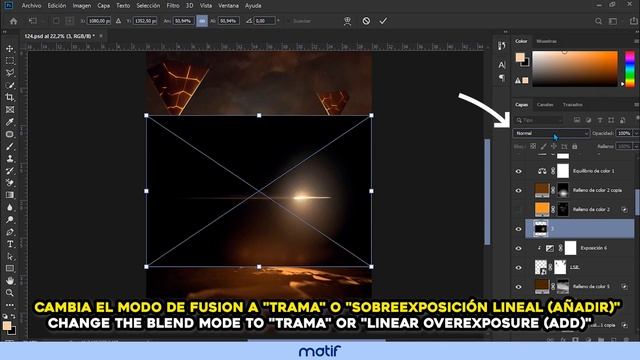Click the X position input field

[98, 21]
